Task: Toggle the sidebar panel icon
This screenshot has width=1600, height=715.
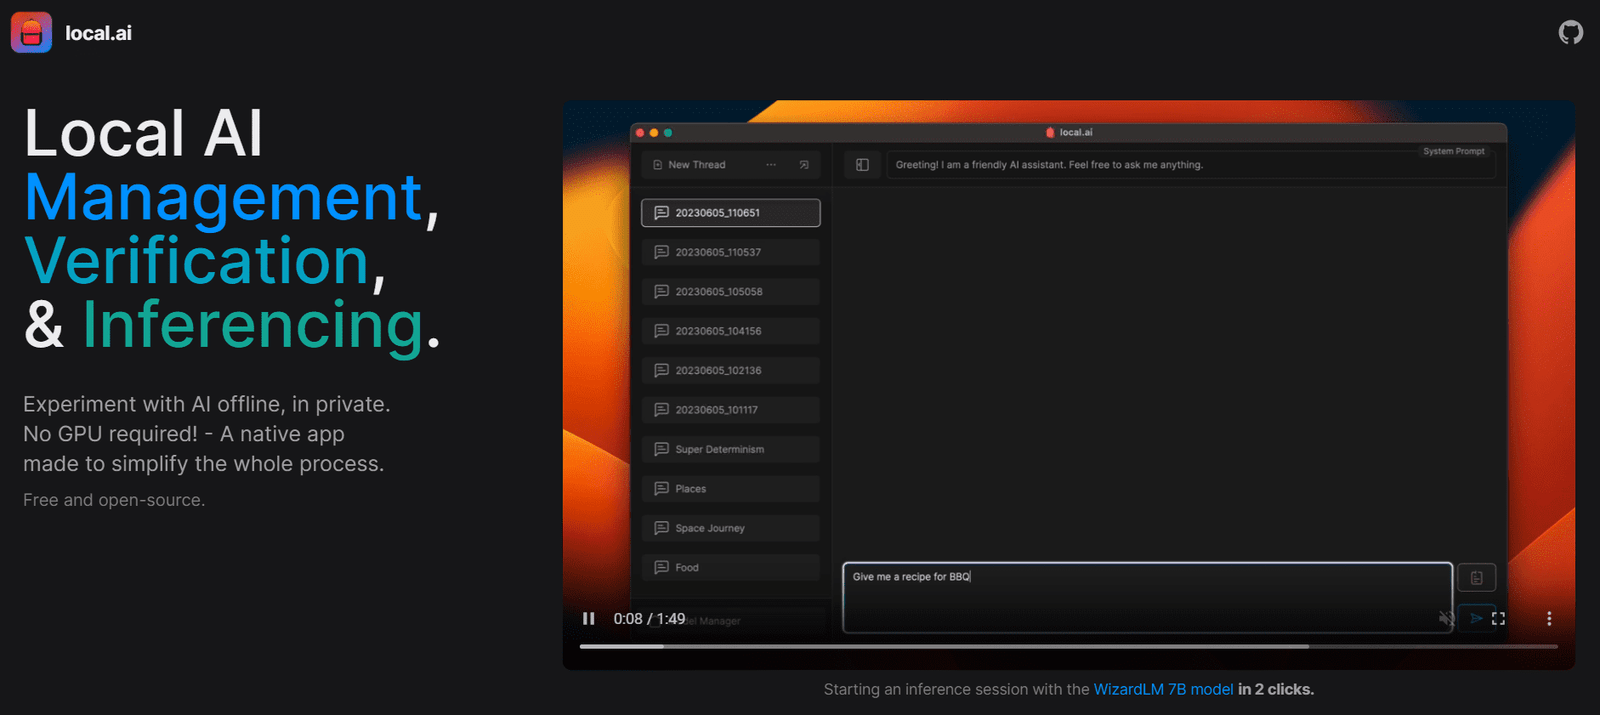Action: coord(862,165)
